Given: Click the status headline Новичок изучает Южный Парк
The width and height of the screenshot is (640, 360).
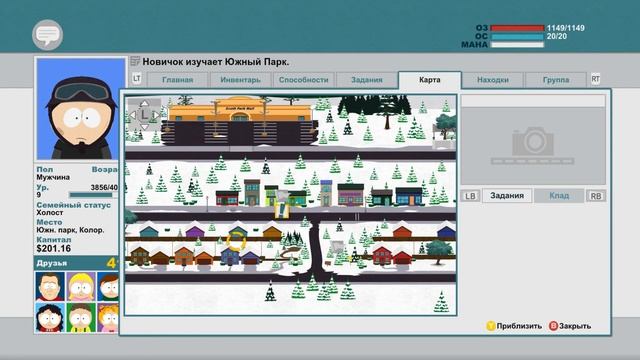Looking at the screenshot, I should (216, 62).
